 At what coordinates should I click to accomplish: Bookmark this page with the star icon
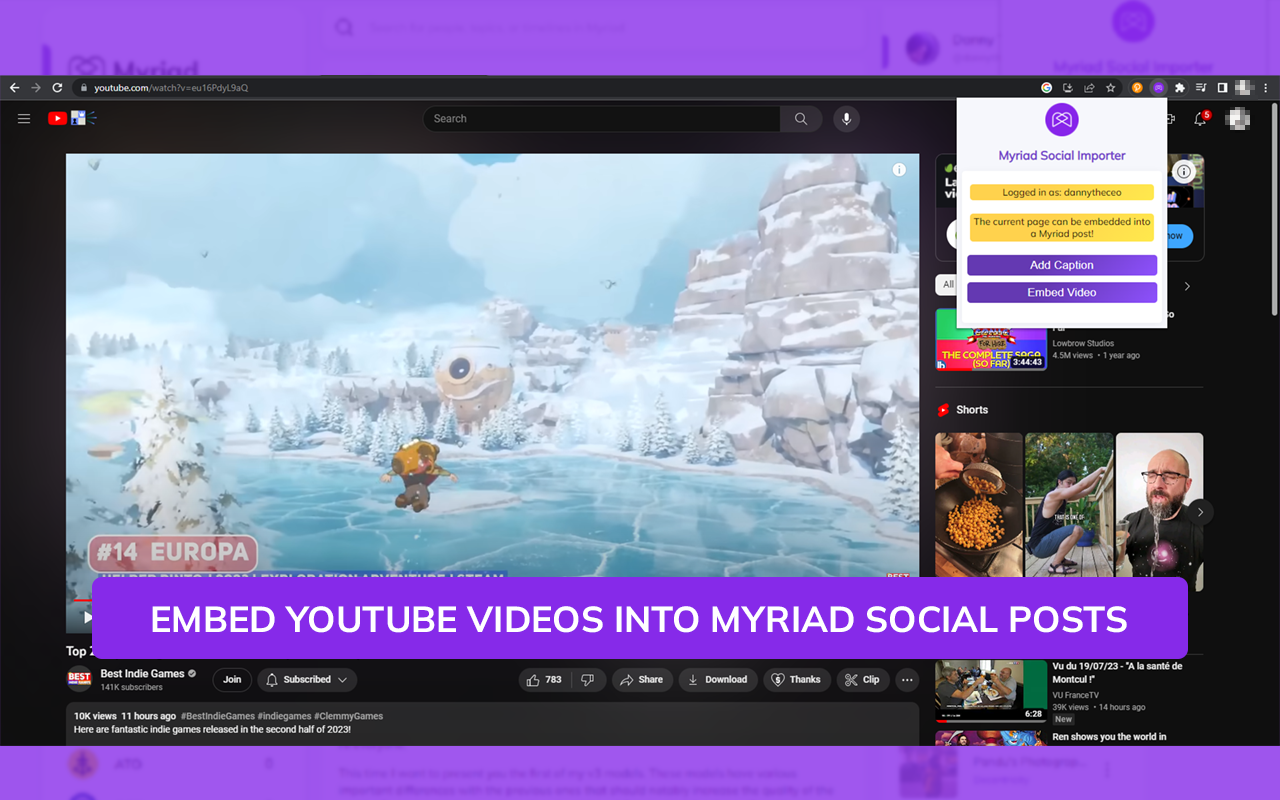[x=1110, y=88]
